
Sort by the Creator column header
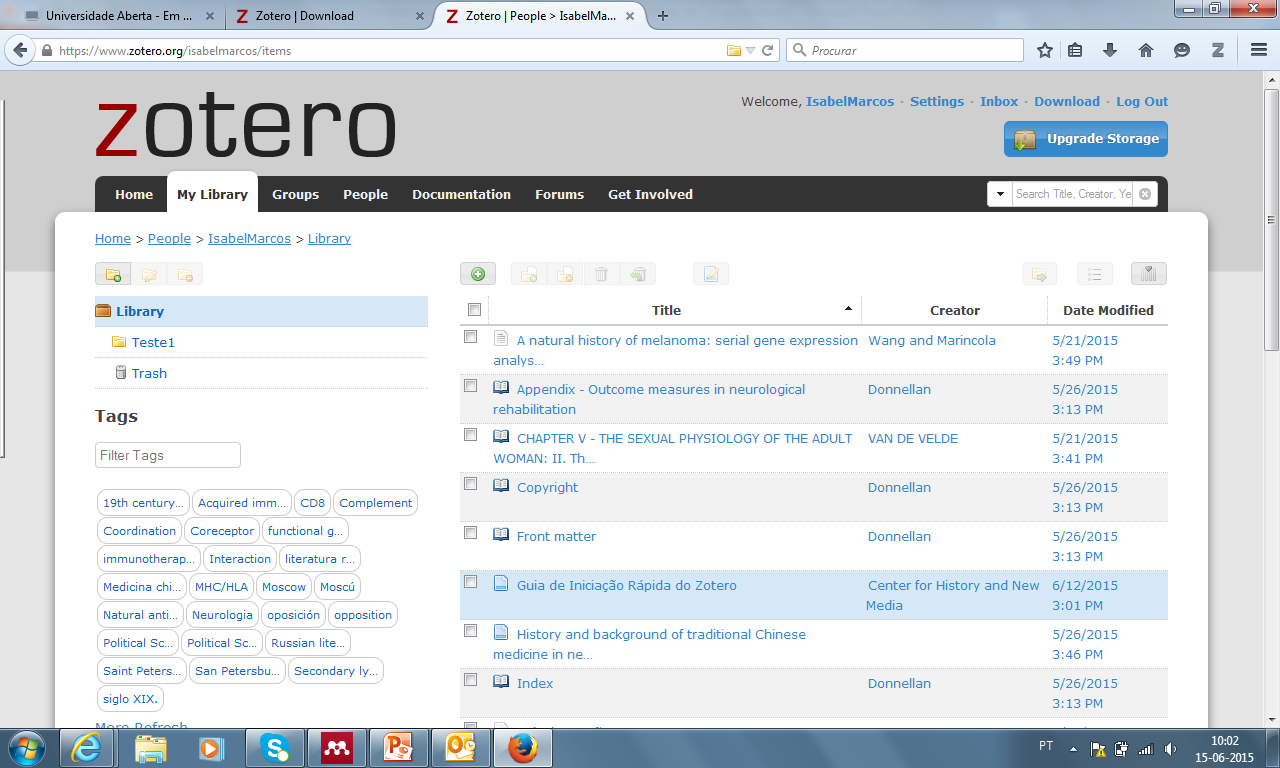955,310
